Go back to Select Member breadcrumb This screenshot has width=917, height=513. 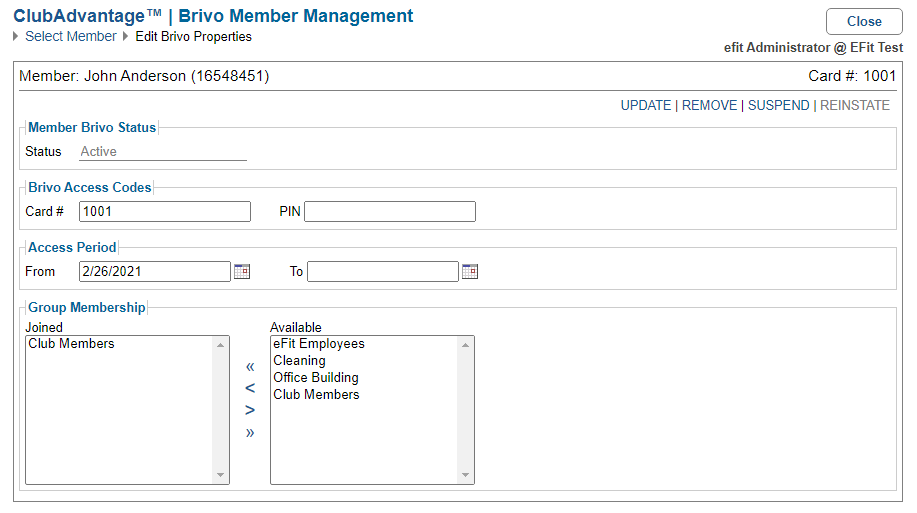click(x=71, y=36)
